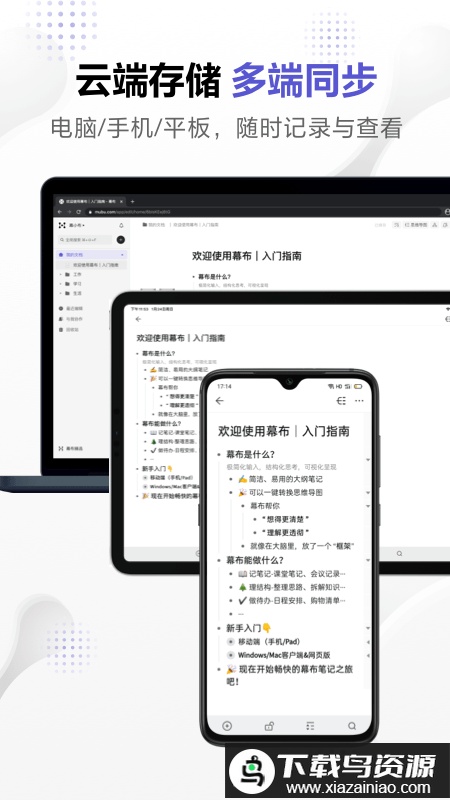450x800 pixels.
Task: Click the phone note 极简化输入, 结构化思考
Action: [x=282, y=467]
